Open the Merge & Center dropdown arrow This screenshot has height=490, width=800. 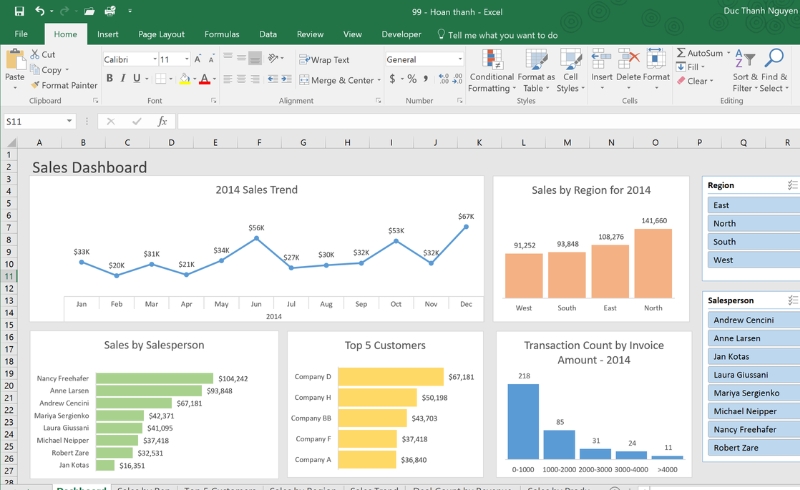pos(379,80)
